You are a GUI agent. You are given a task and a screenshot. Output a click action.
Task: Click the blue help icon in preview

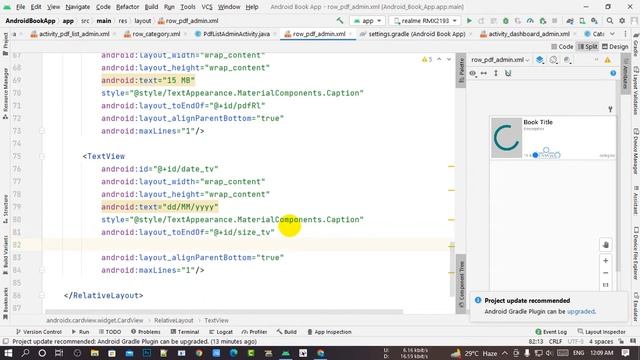click(613, 73)
